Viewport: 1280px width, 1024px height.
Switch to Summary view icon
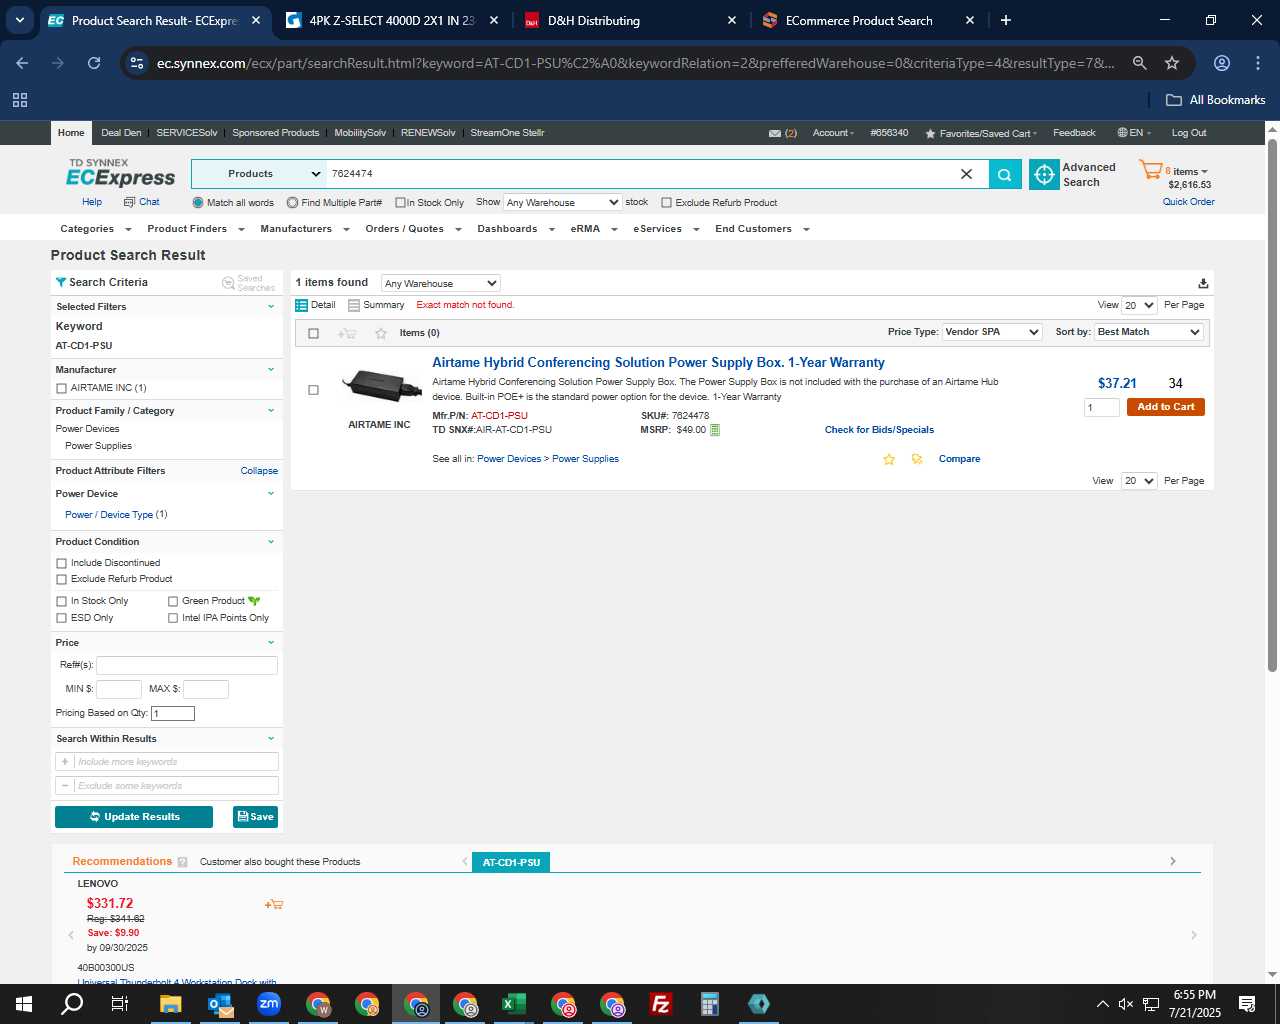click(354, 305)
